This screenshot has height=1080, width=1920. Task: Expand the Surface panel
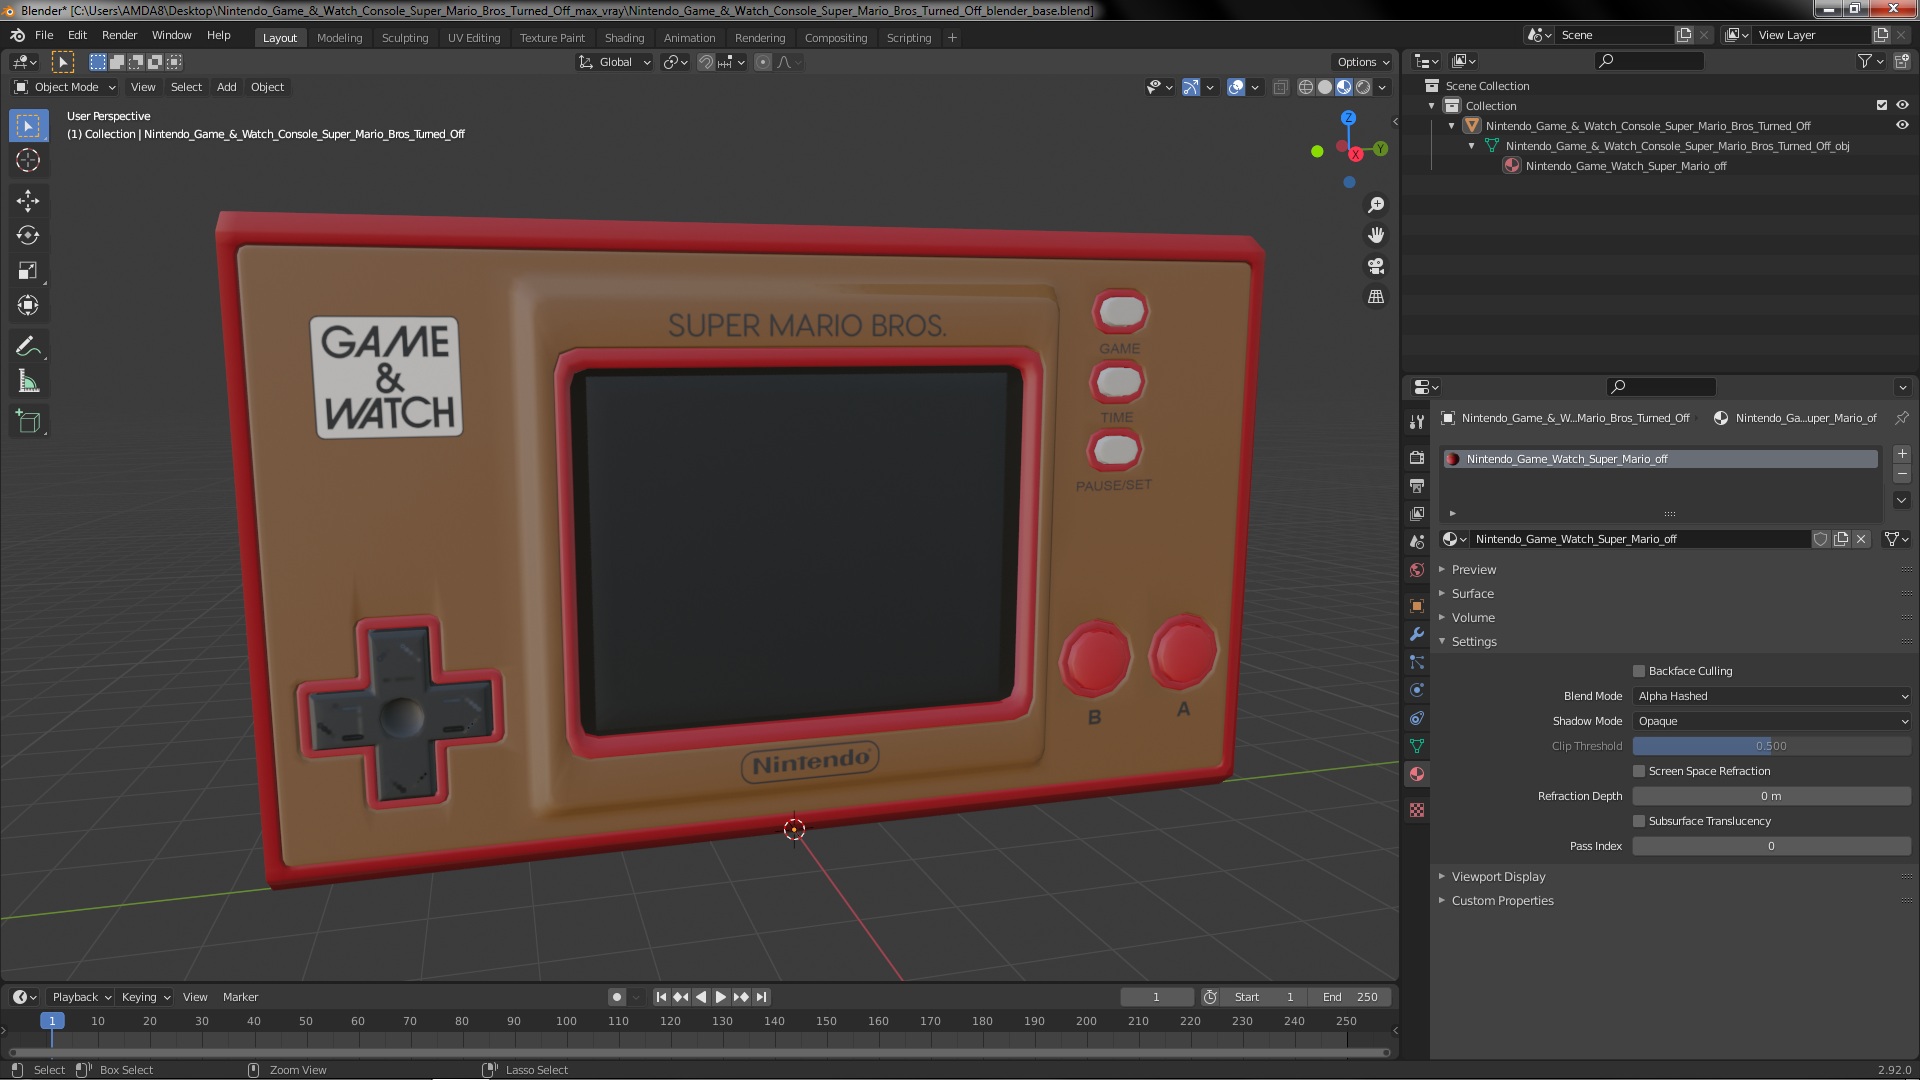tap(1472, 593)
